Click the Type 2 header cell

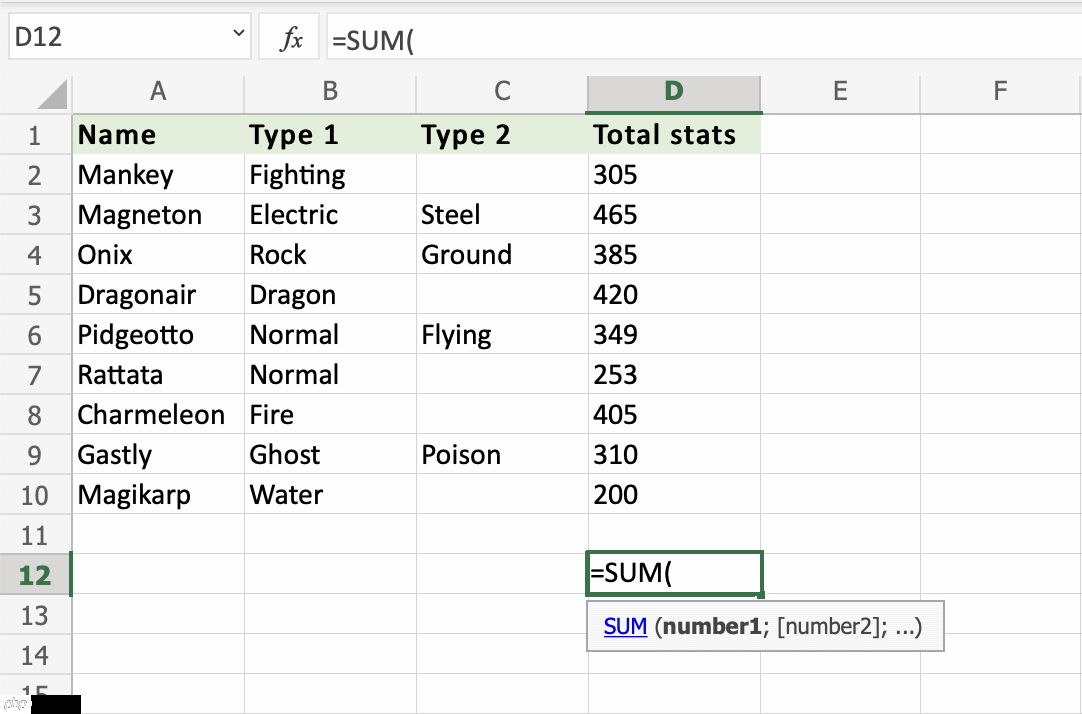pos(502,135)
